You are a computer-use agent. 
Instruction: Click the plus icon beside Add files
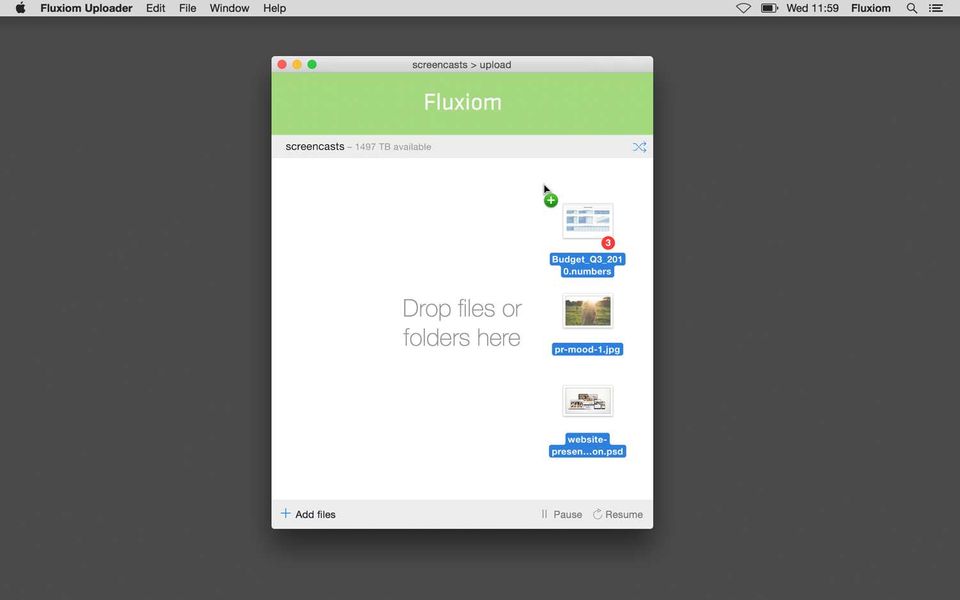(285, 513)
